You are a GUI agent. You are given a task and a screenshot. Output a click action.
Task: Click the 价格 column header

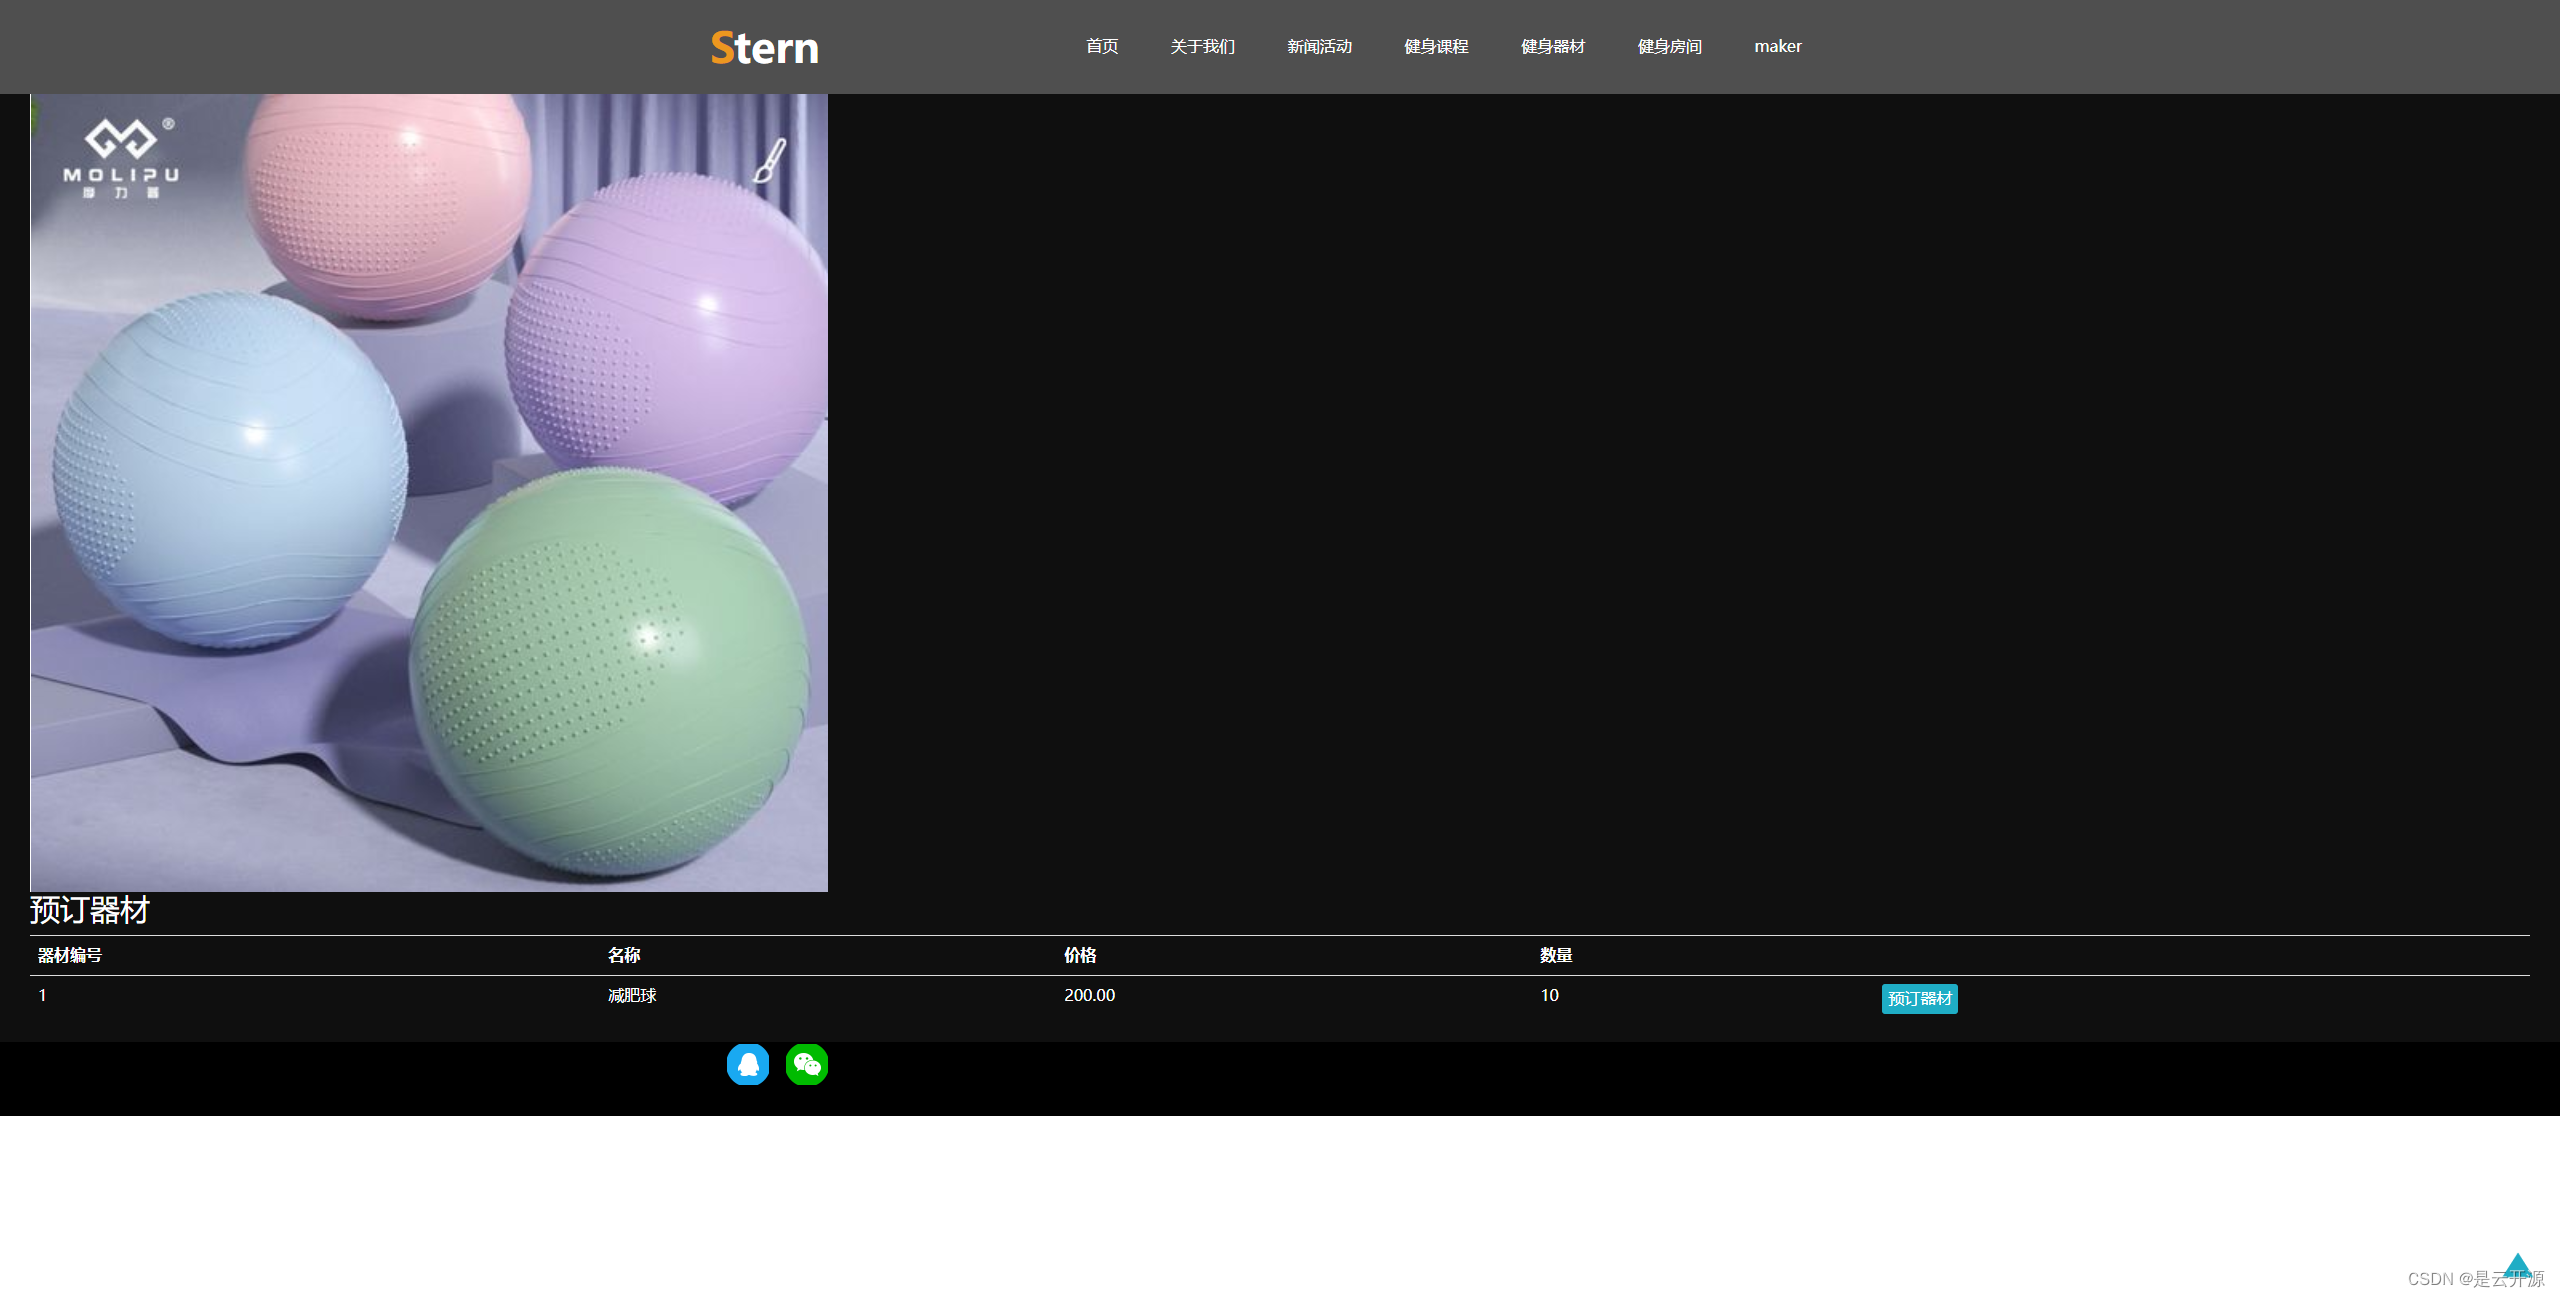pyautogui.click(x=1080, y=955)
